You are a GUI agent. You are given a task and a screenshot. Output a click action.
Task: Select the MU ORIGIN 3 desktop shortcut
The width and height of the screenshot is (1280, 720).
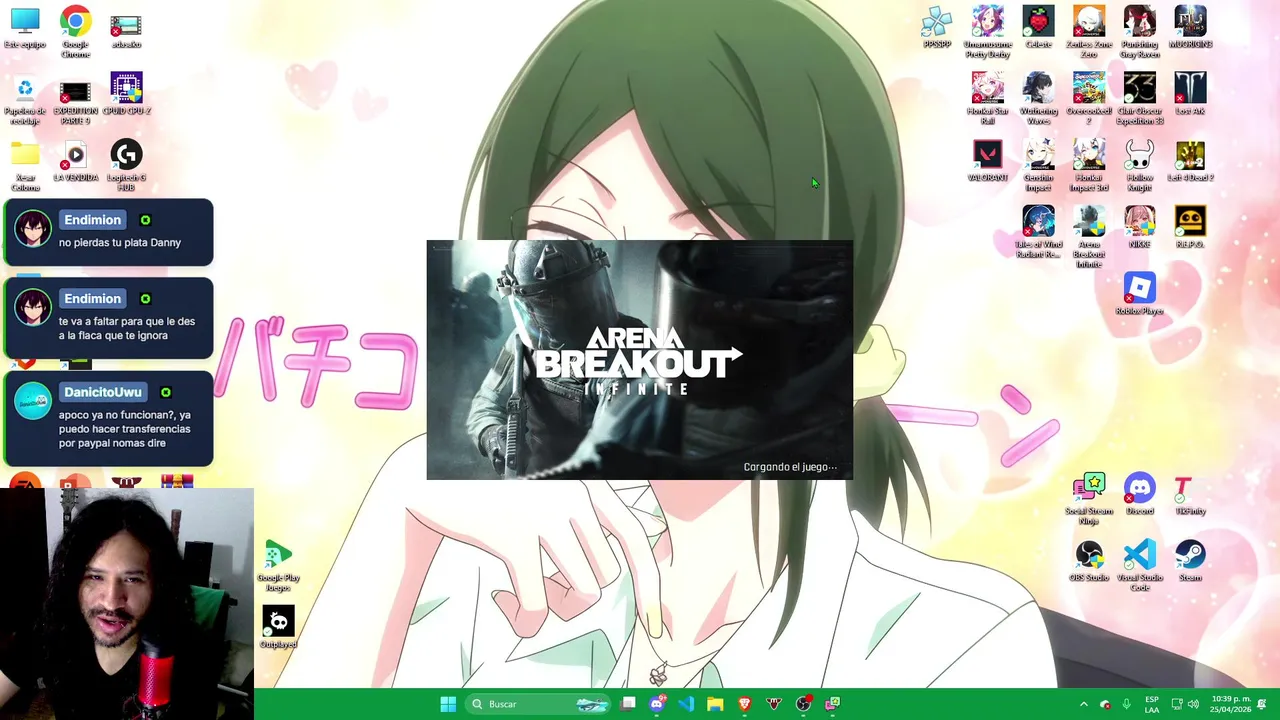coord(1190,28)
